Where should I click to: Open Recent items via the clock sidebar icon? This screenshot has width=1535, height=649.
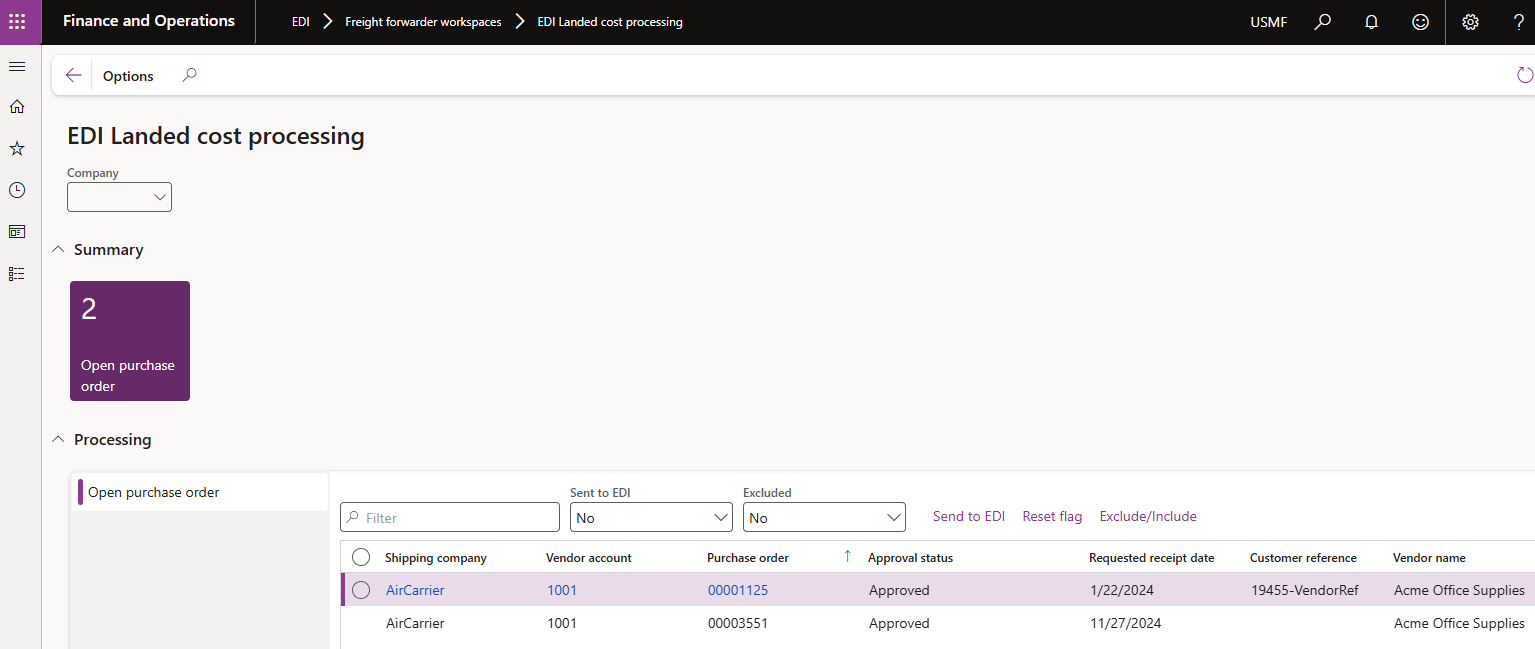16,190
